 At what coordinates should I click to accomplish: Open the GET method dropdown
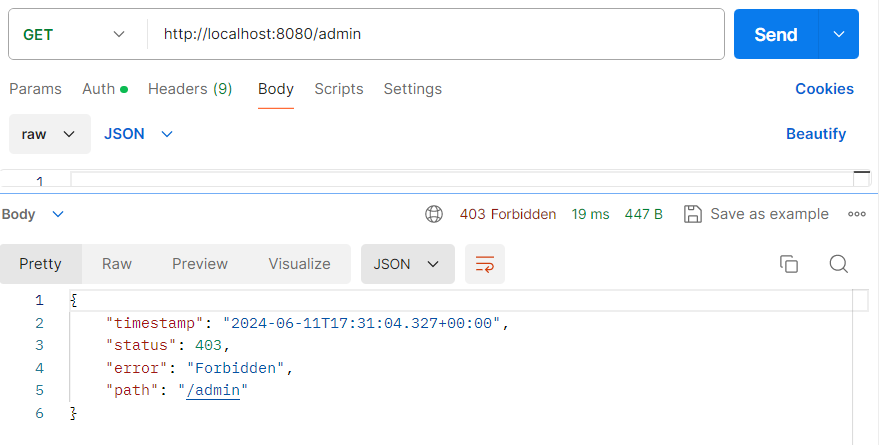coord(74,34)
